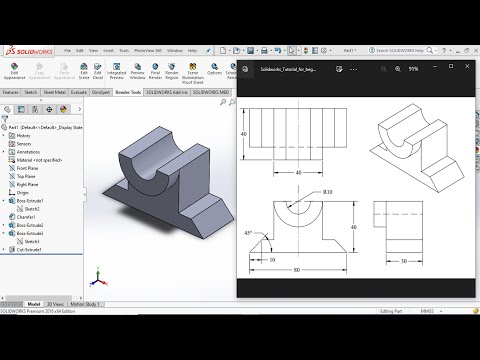This screenshot has width=480, height=360.
Task: Save the current part
Action: tap(251, 51)
